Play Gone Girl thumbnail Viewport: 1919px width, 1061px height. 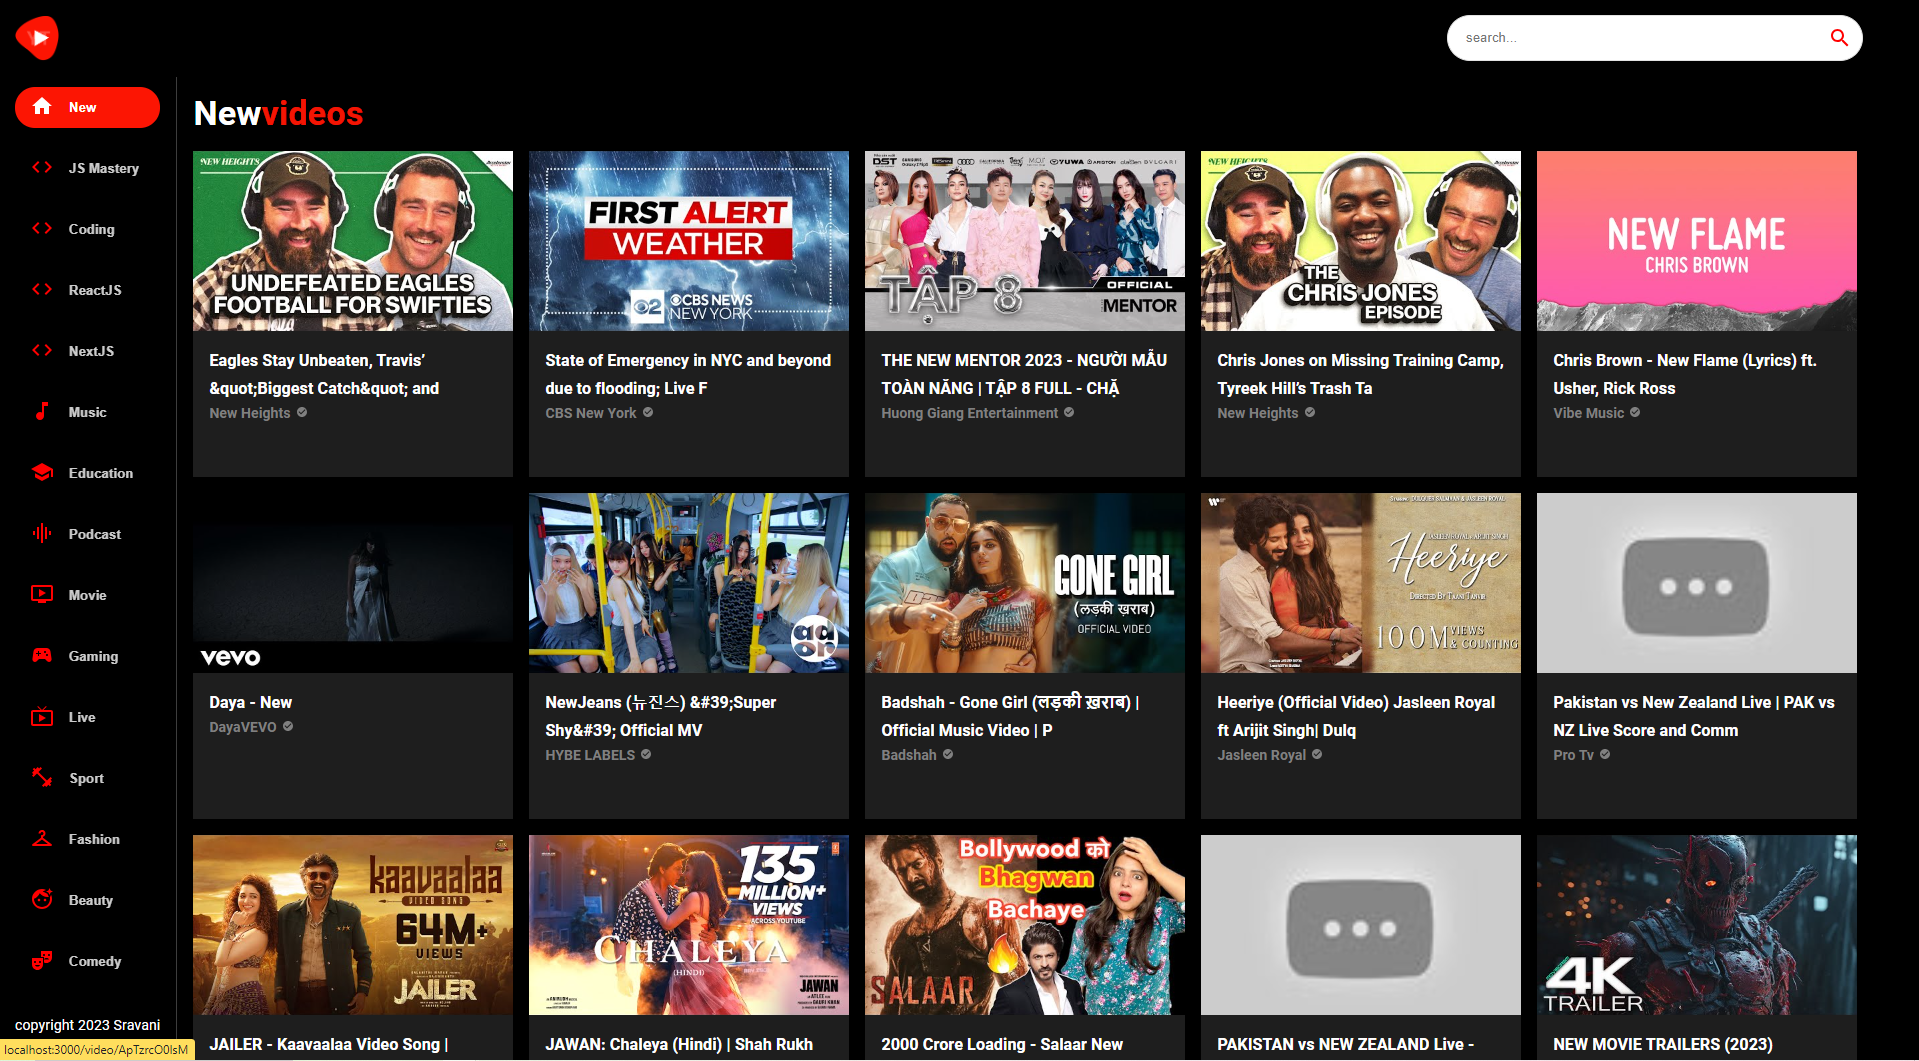[x=1025, y=583]
